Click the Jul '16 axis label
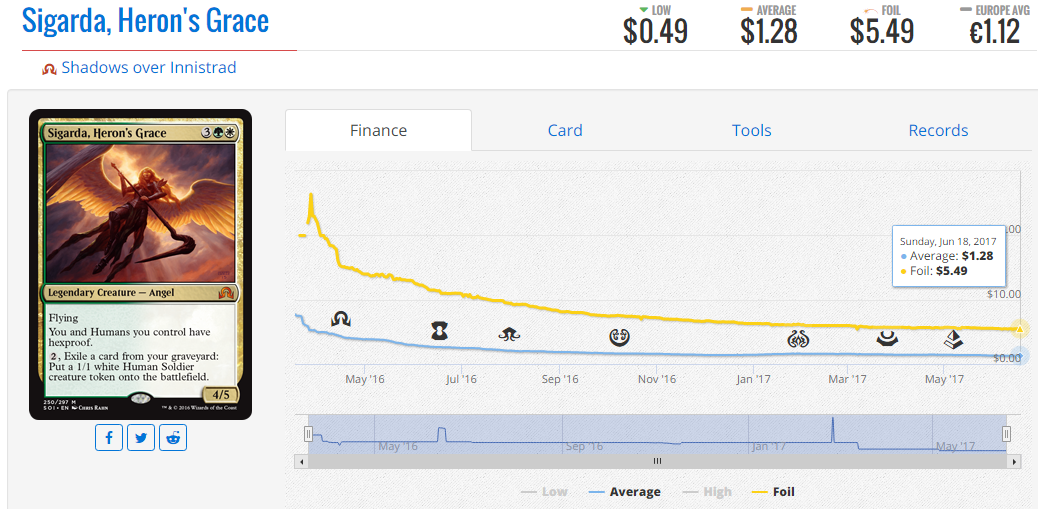The width and height of the screenshot is (1038, 509). [461, 379]
